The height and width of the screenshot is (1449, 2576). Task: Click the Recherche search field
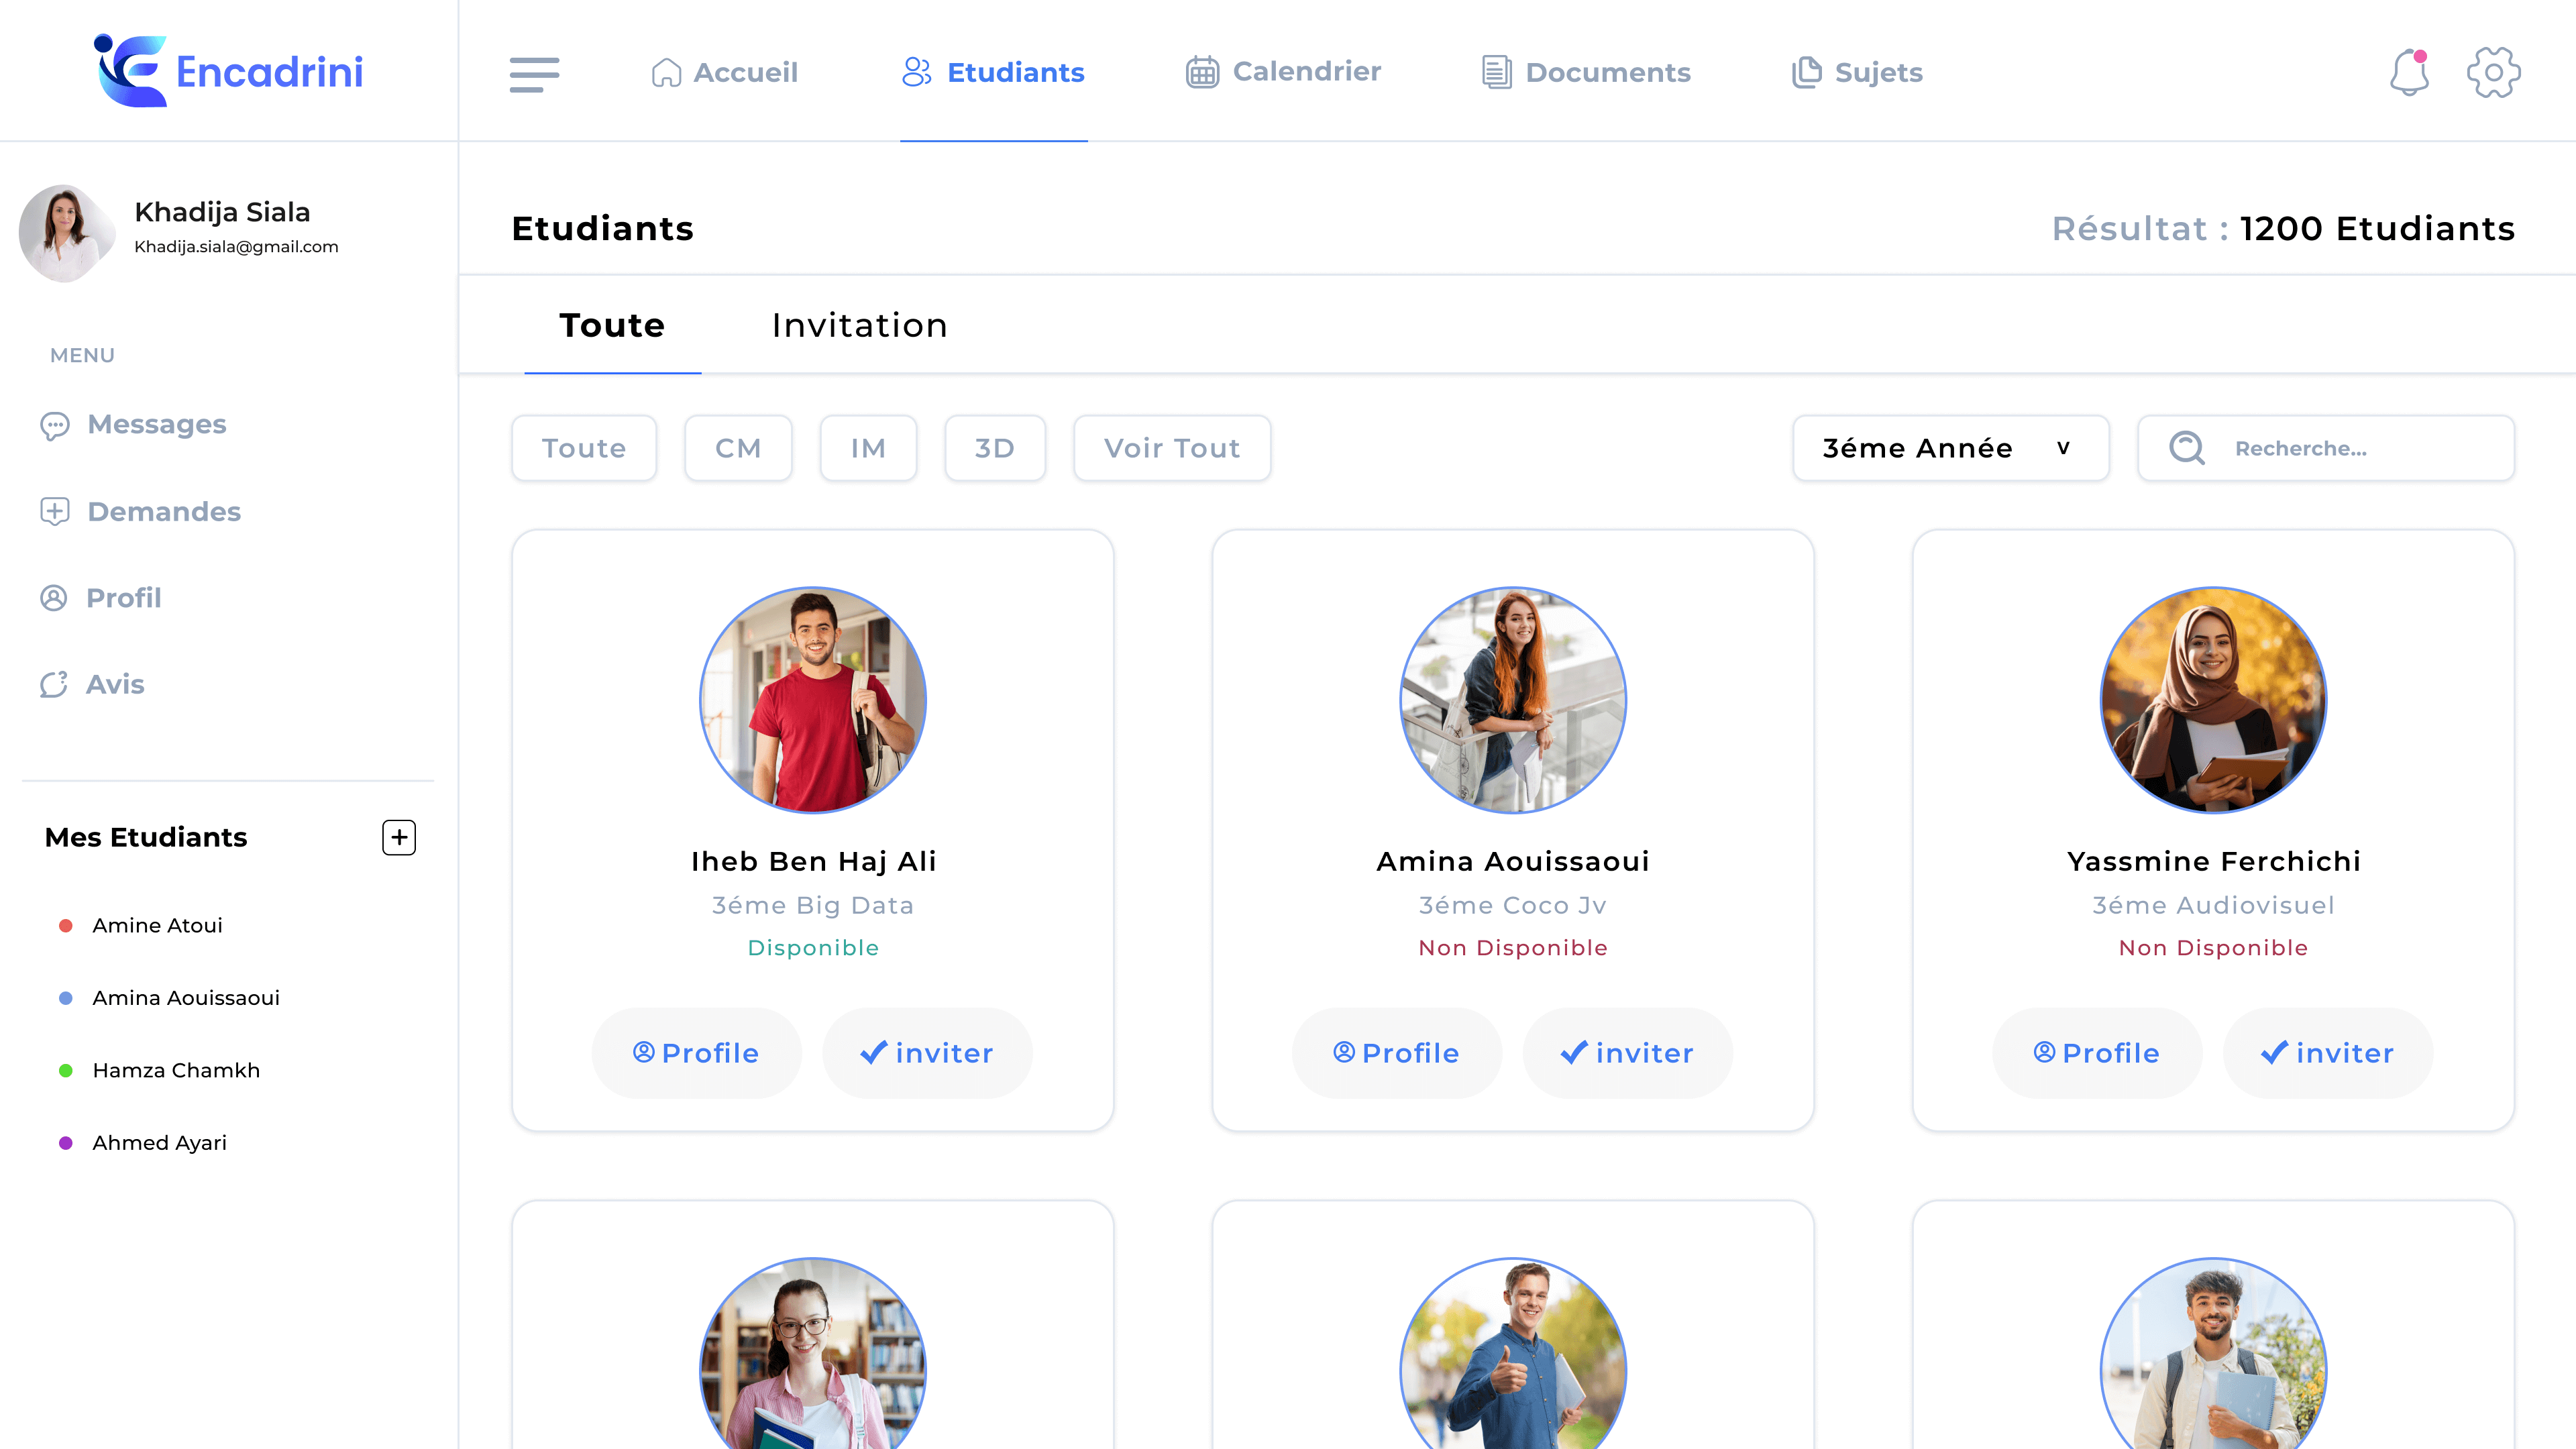click(x=2326, y=448)
